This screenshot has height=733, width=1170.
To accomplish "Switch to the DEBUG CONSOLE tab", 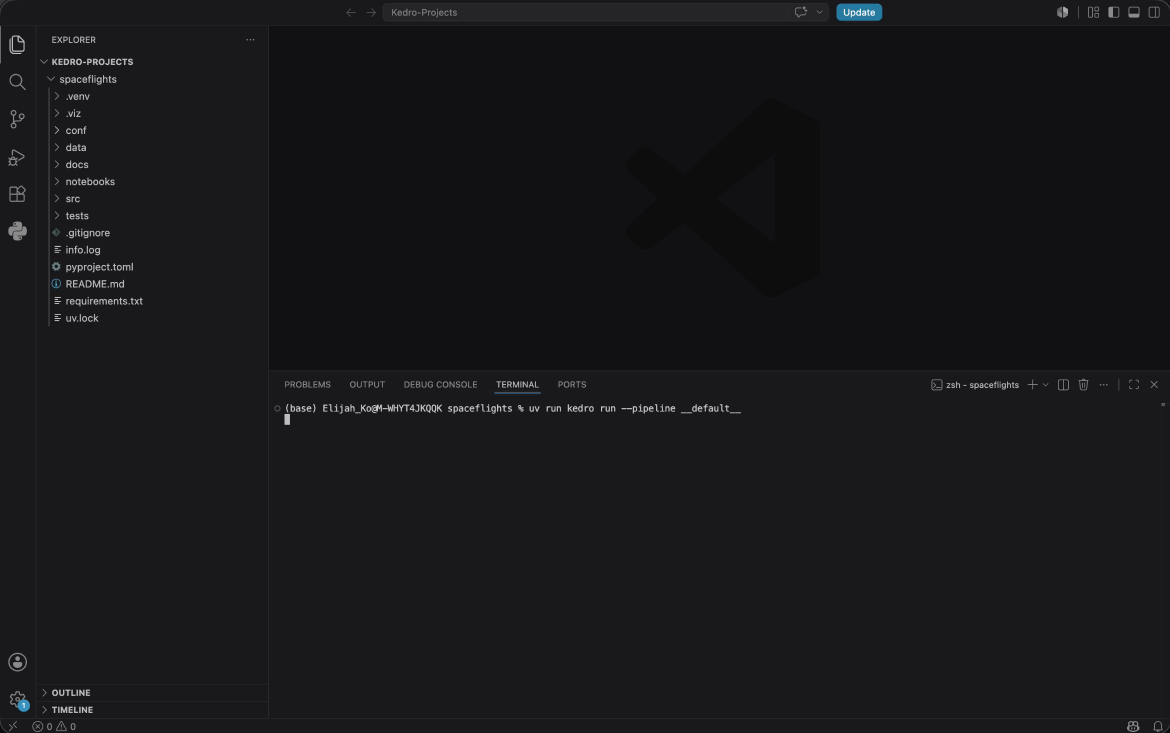I will click(440, 384).
